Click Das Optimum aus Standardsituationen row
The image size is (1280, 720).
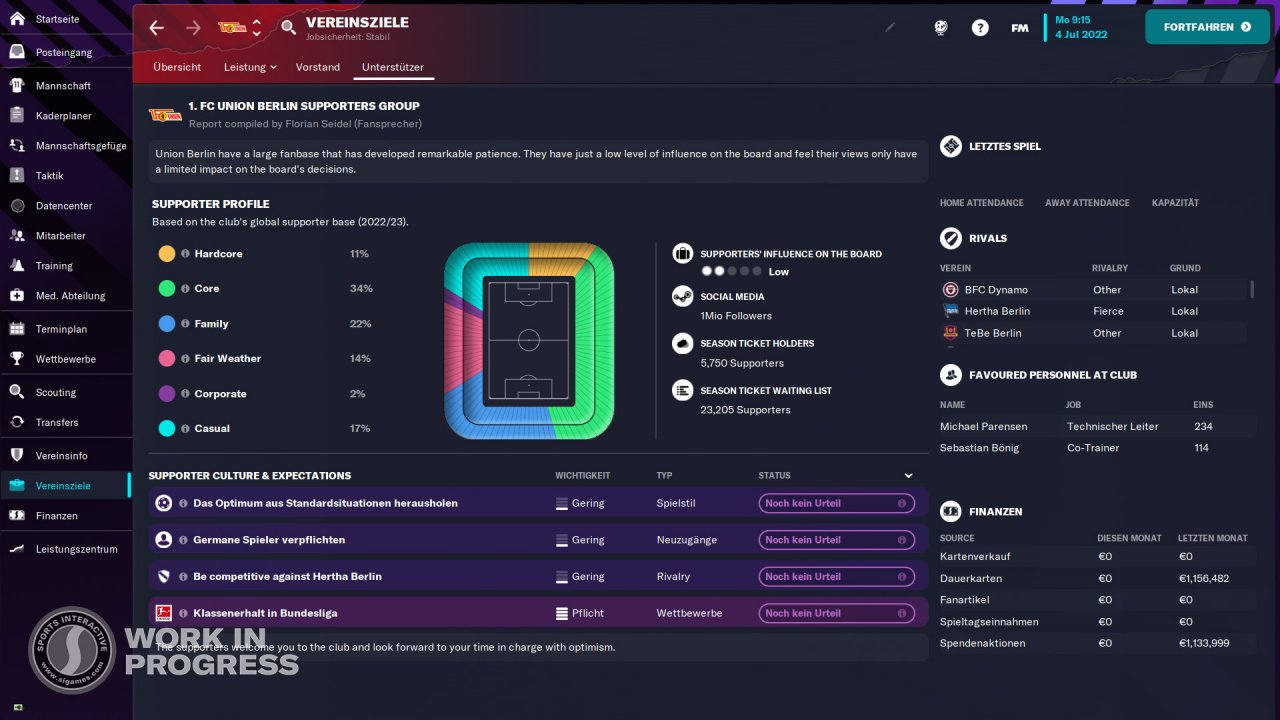538,503
